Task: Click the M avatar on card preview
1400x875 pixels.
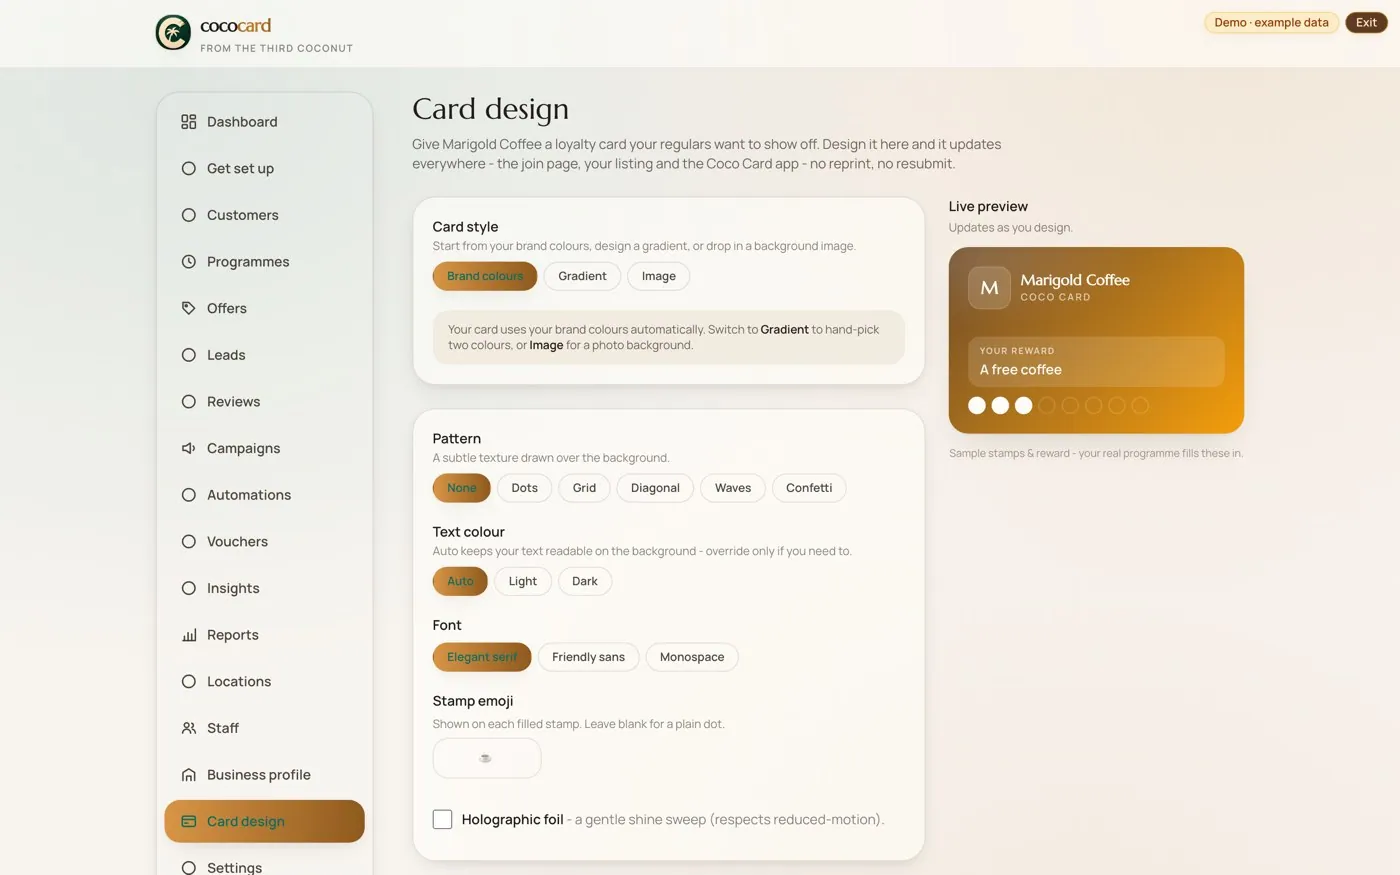Action: [x=989, y=288]
